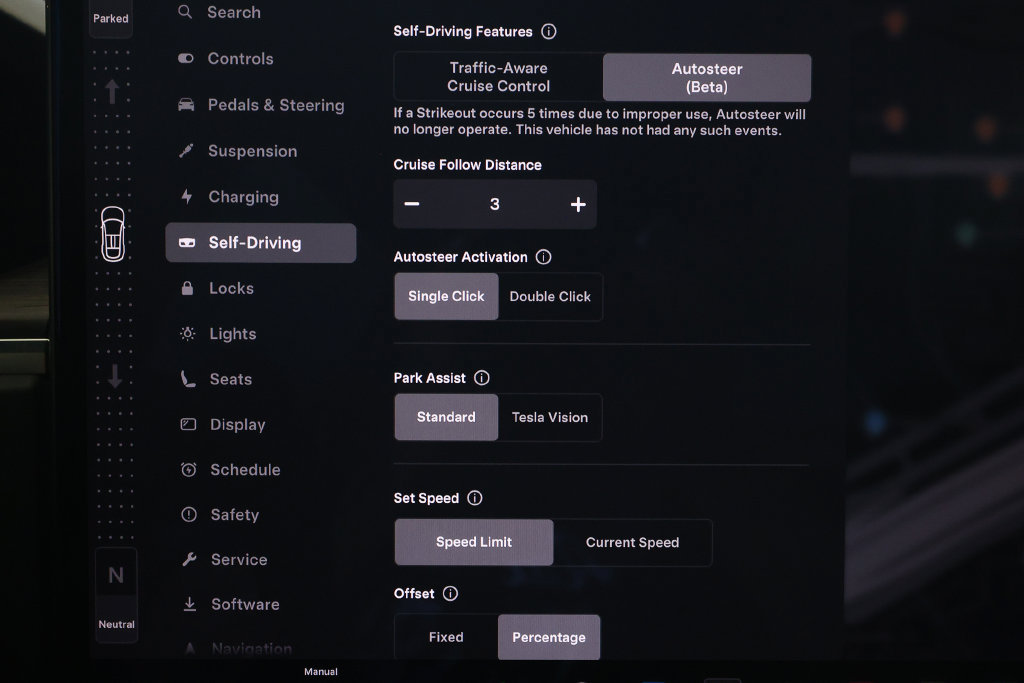Screen dimensions: 1024x683
Task: Select Autosteer (Beta) option
Action: click(x=707, y=78)
